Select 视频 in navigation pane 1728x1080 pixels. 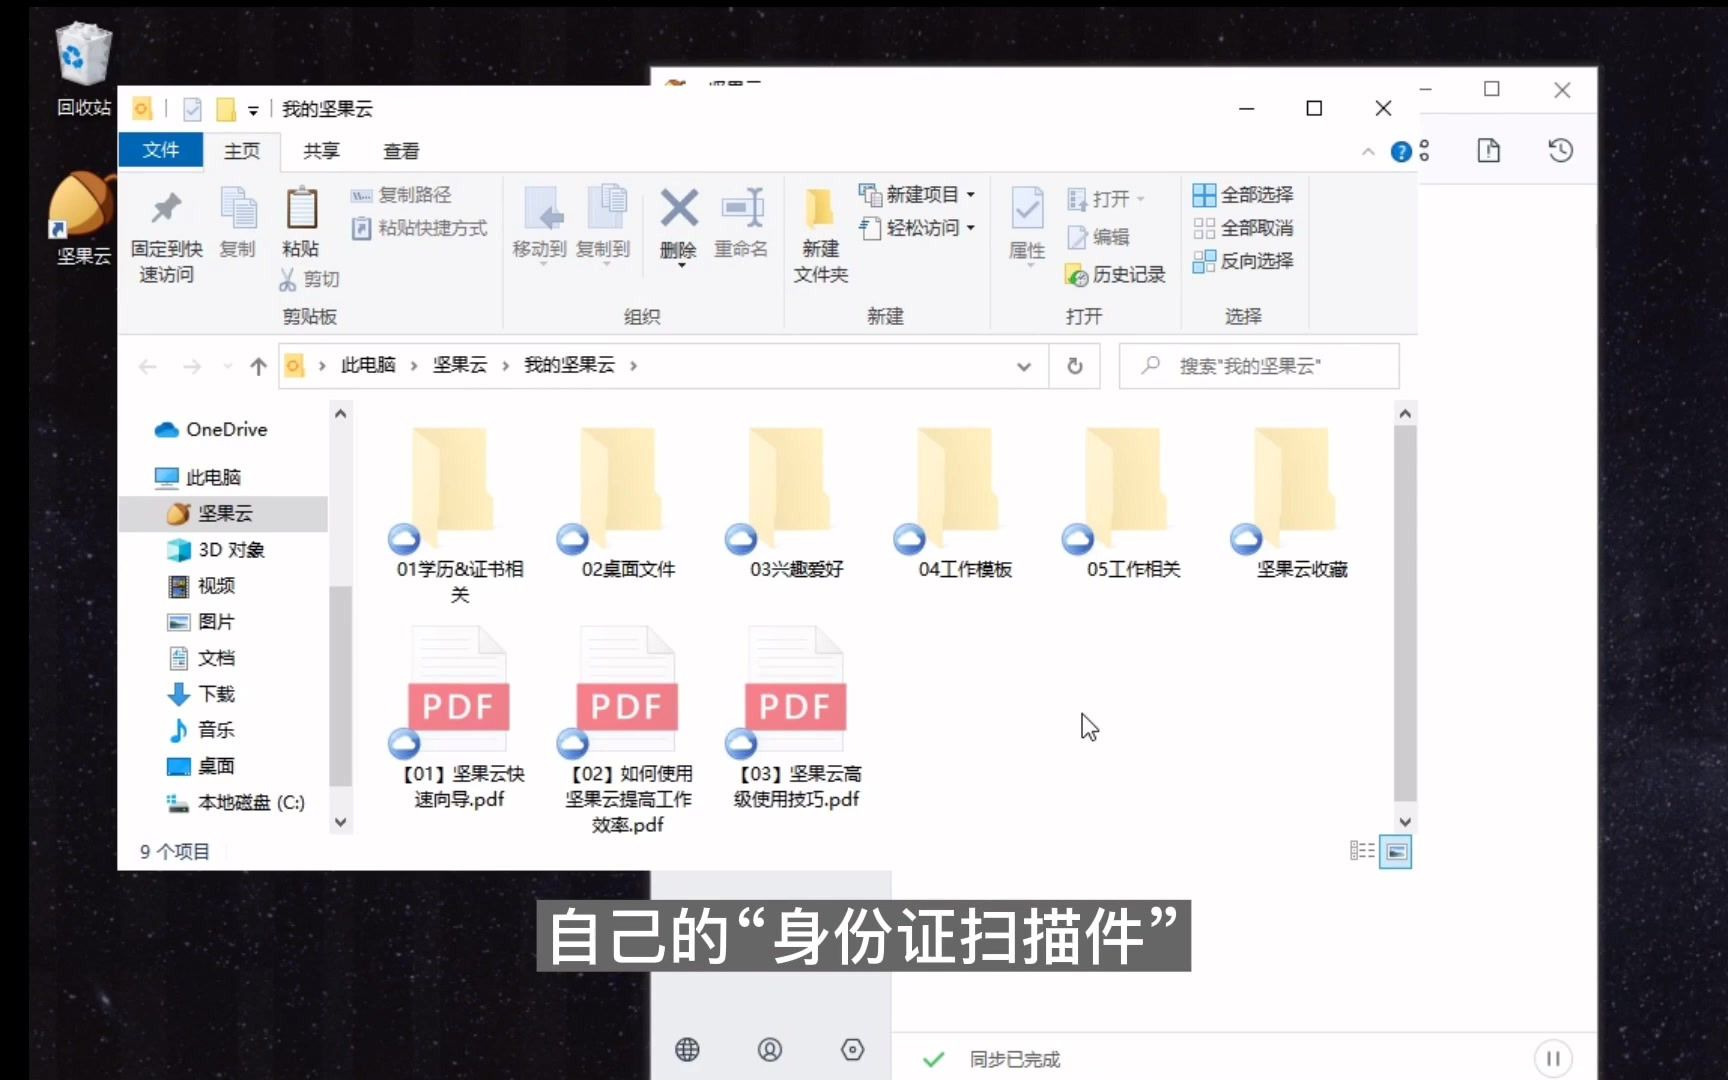pyautogui.click(x=201, y=586)
